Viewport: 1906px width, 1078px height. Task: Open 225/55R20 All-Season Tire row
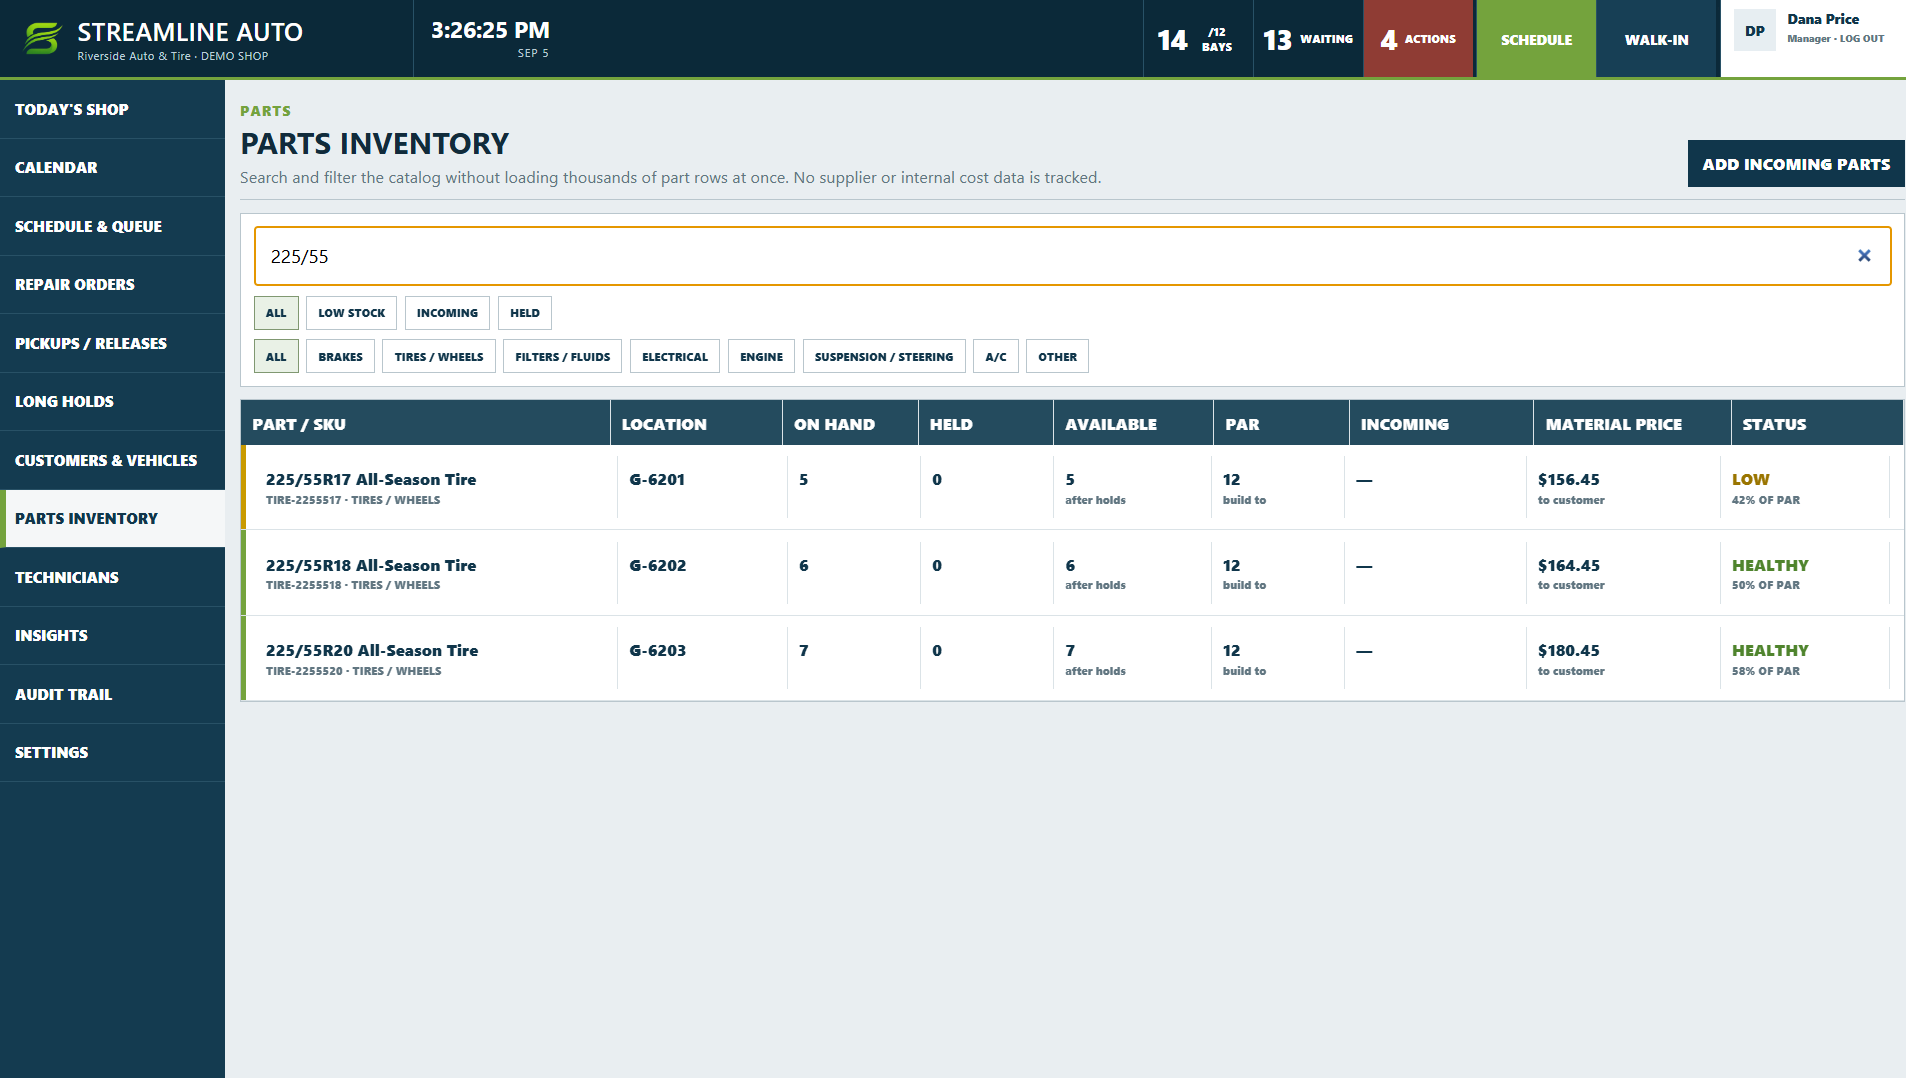pos(1072,658)
